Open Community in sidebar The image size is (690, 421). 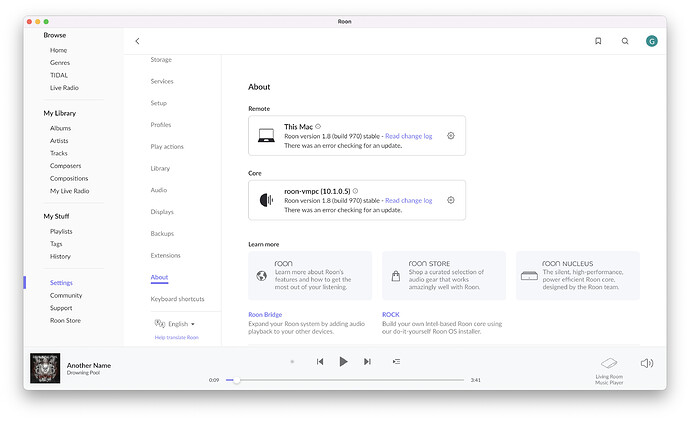pyautogui.click(x=66, y=295)
